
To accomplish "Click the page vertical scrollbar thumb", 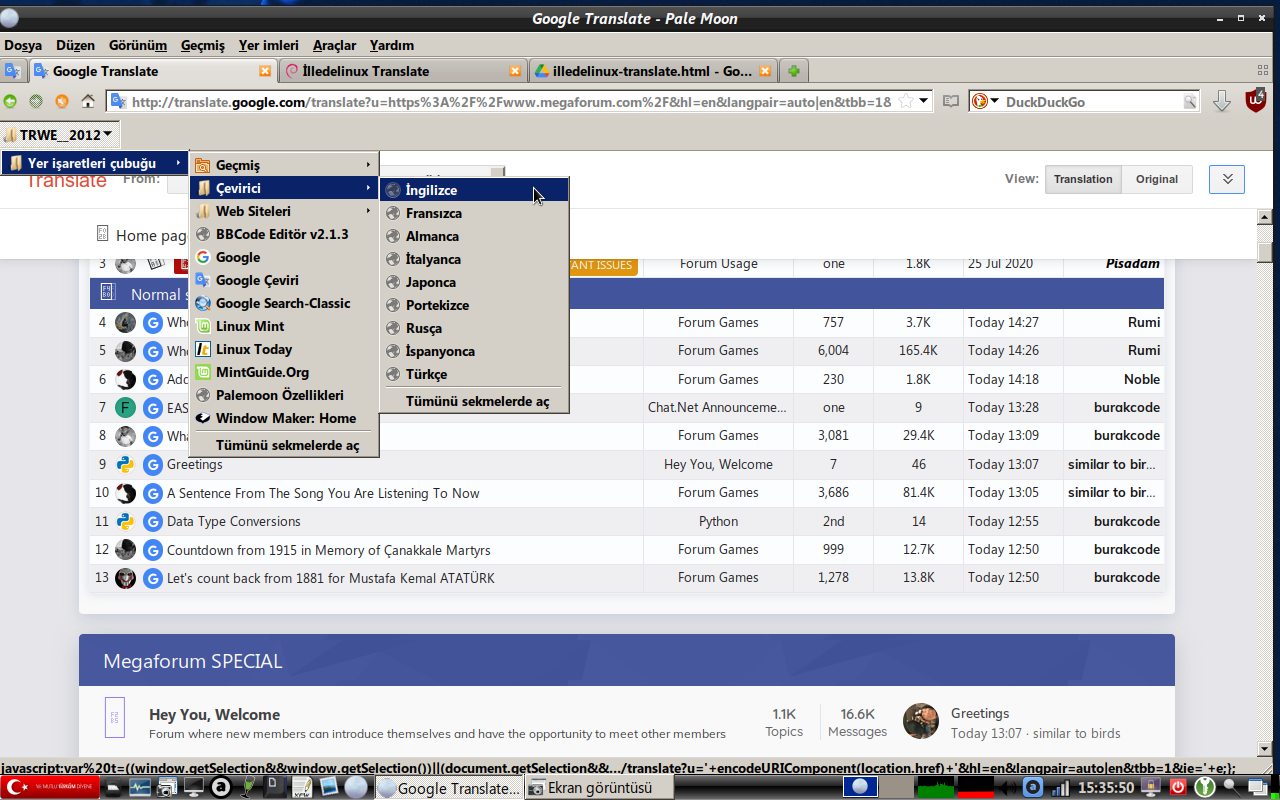I will (1265, 250).
